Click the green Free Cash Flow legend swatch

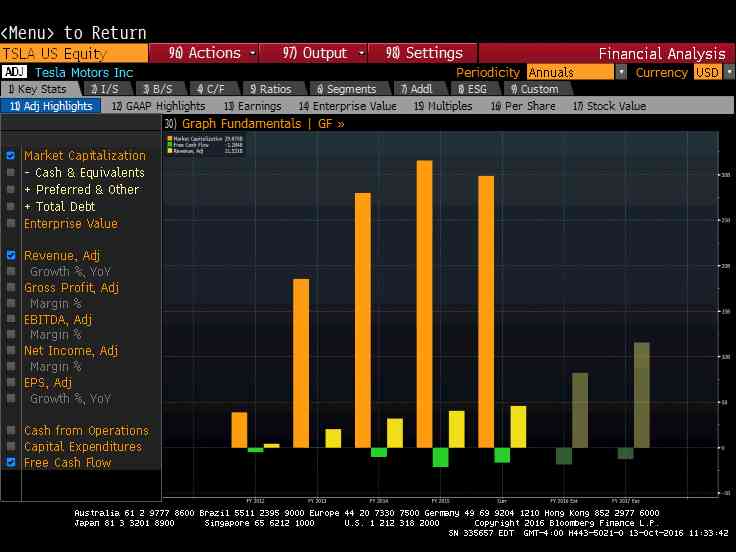(170, 145)
